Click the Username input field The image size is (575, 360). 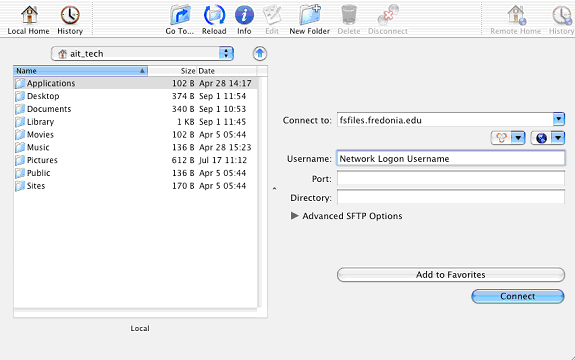(x=451, y=158)
